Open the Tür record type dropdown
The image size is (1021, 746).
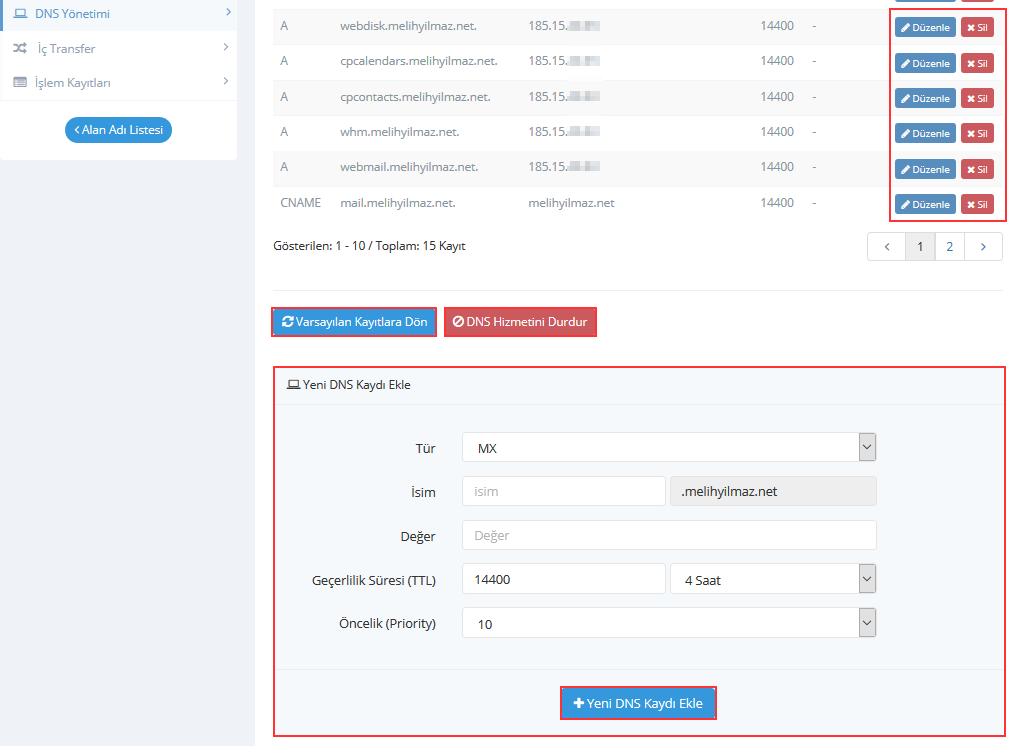[668, 448]
